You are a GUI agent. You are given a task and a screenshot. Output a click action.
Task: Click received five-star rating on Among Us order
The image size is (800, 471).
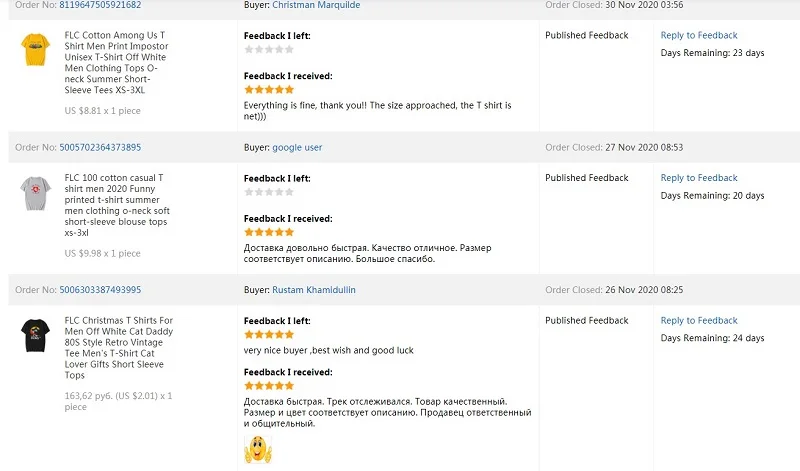click(269, 90)
